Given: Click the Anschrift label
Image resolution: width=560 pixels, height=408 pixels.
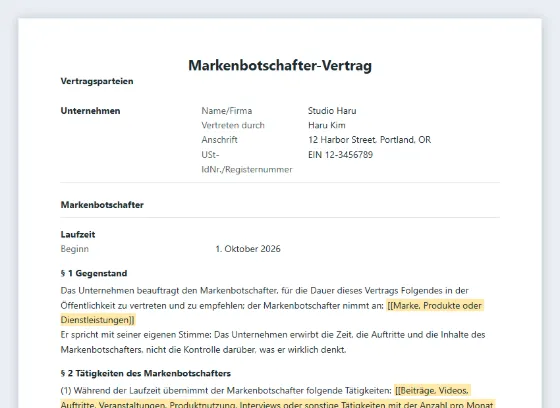Looking at the screenshot, I should tap(219, 140).
